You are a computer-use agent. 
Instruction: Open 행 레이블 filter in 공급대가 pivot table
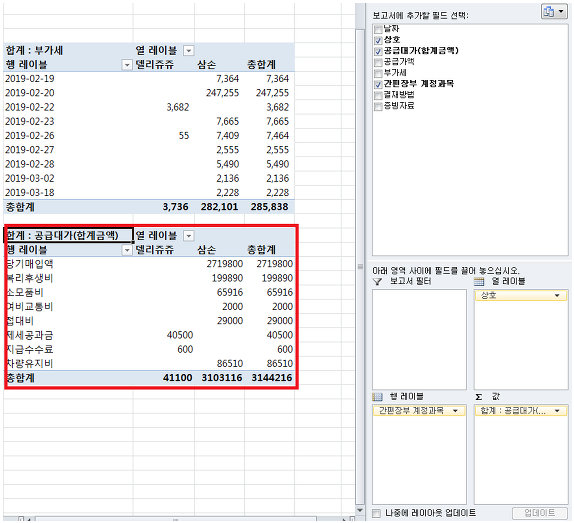127,250
